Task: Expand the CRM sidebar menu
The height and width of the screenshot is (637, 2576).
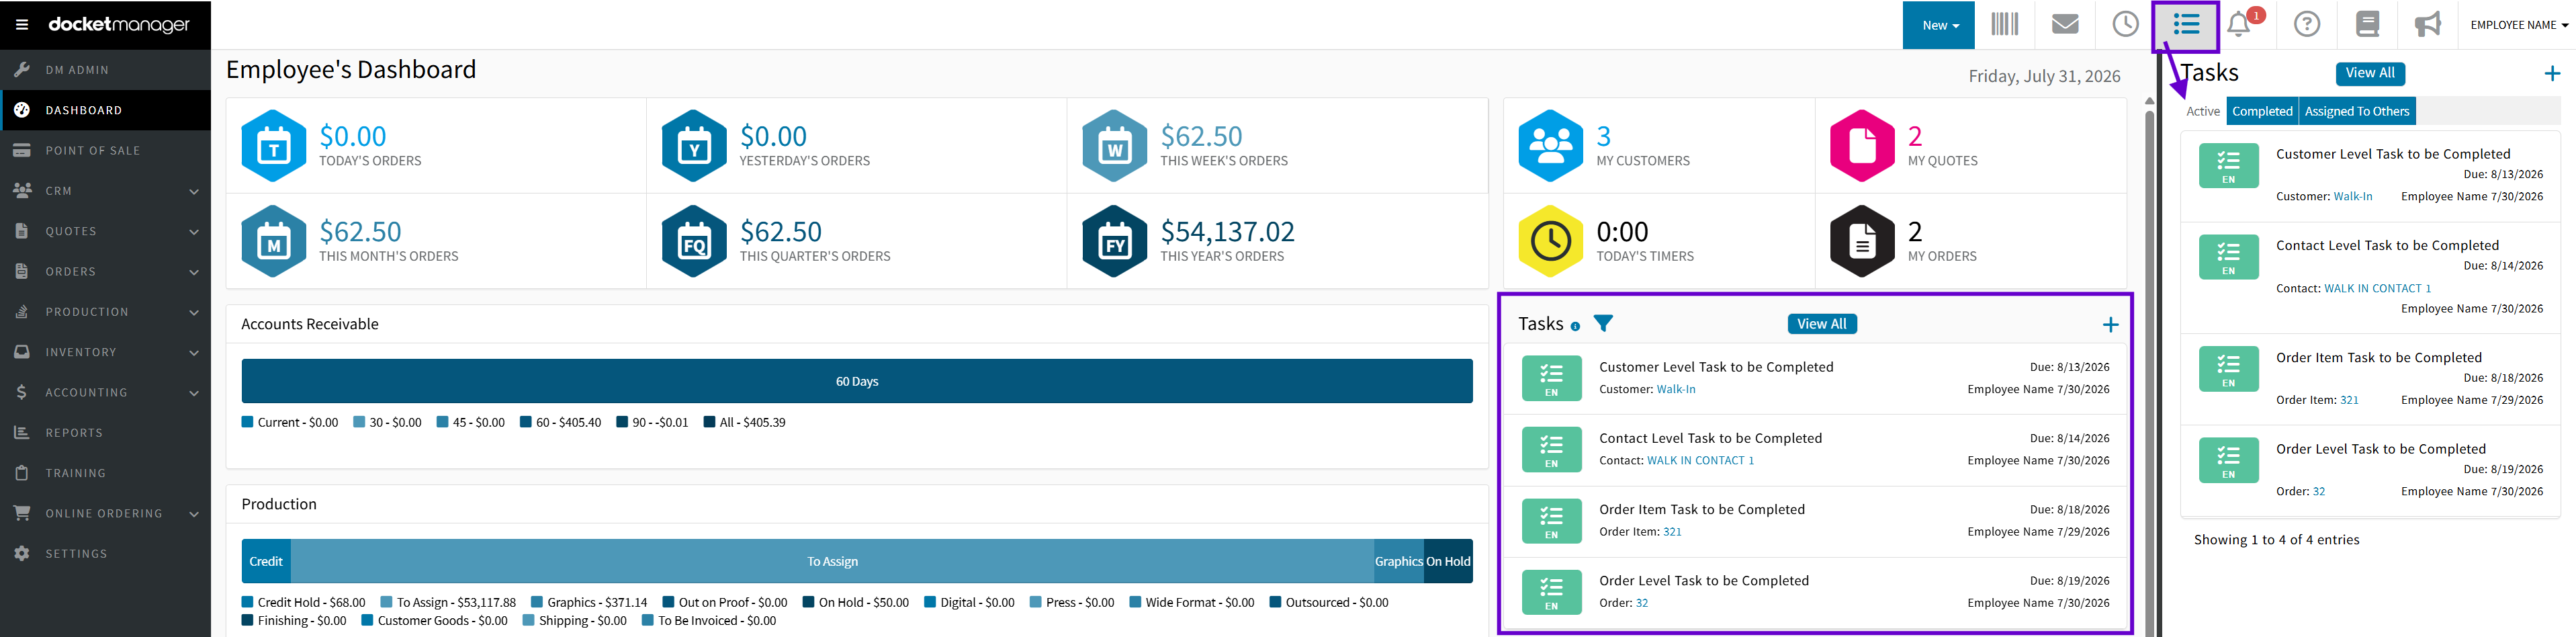Action: pyautogui.click(x=106, y=191)
